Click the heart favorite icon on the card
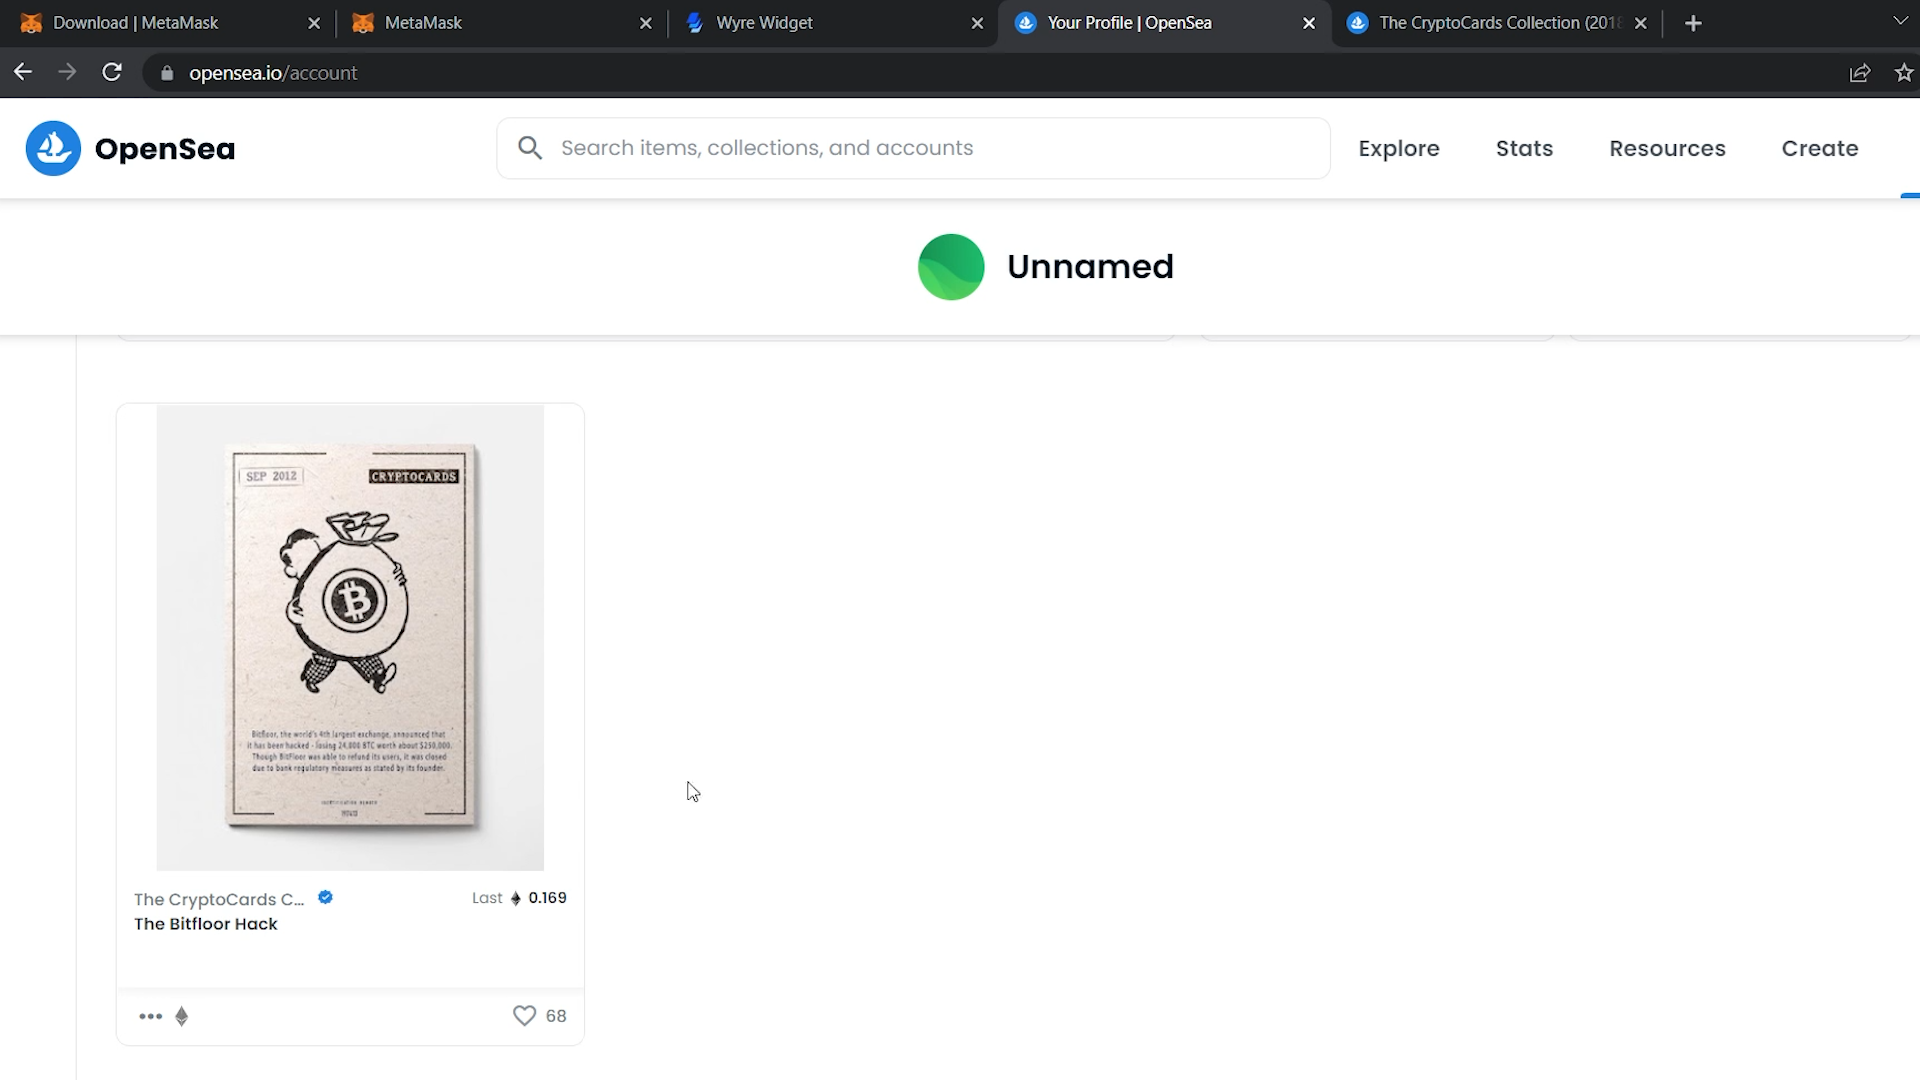This screenshot has width=1920, height=1080. click(524, 1016)
